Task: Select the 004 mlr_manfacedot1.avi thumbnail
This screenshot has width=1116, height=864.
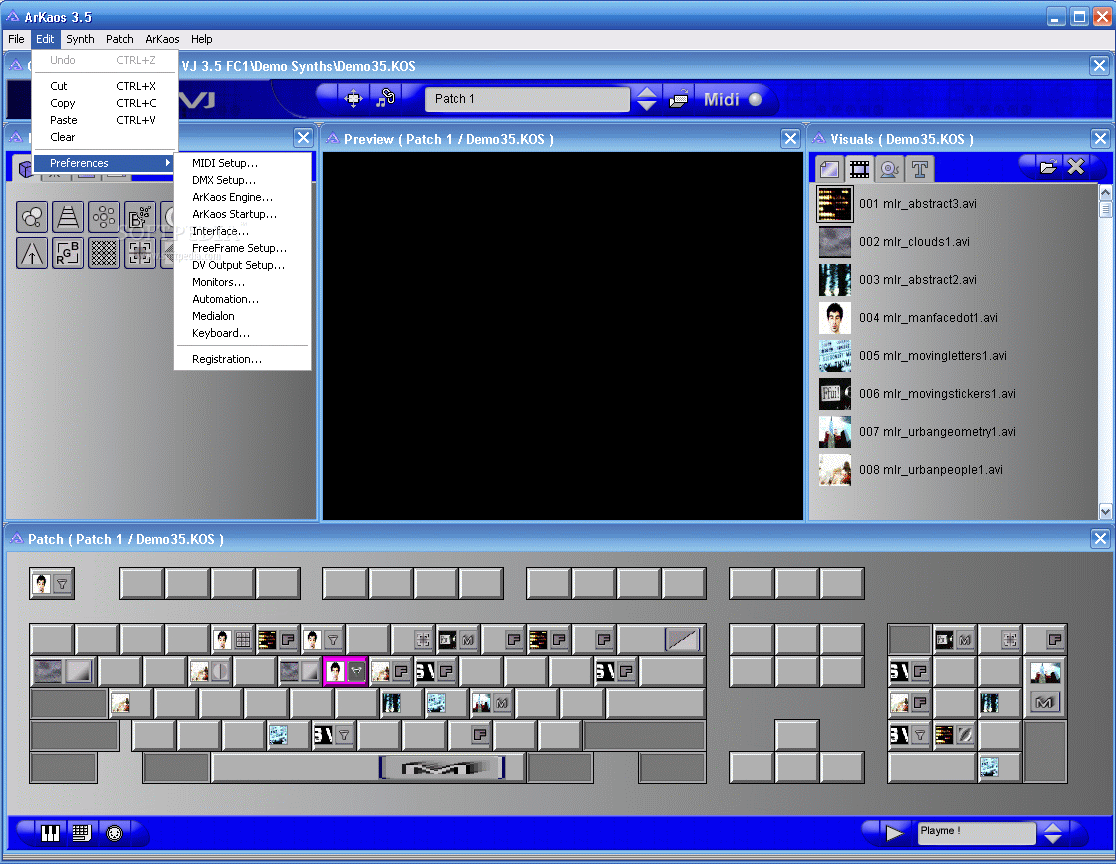Action: [x=834, y=318]
